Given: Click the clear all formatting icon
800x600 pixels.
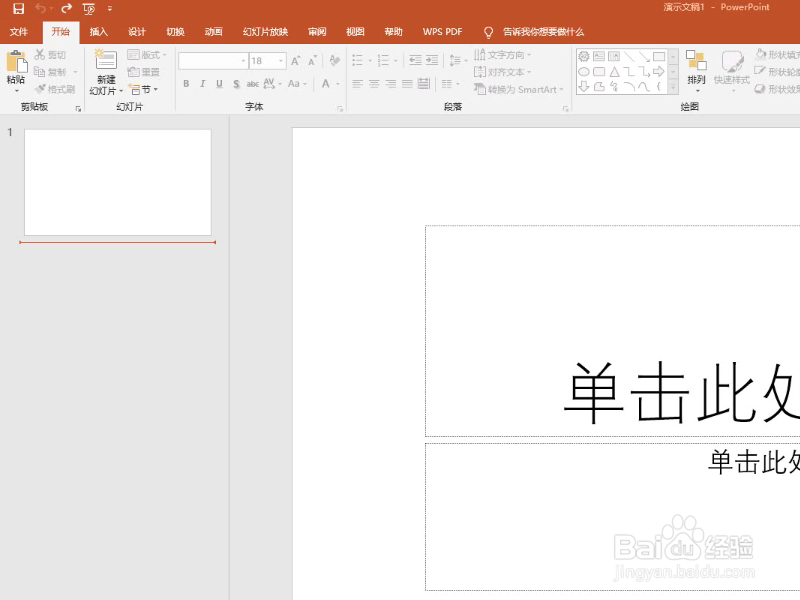Looking at the screenshot, I should 335,61.
